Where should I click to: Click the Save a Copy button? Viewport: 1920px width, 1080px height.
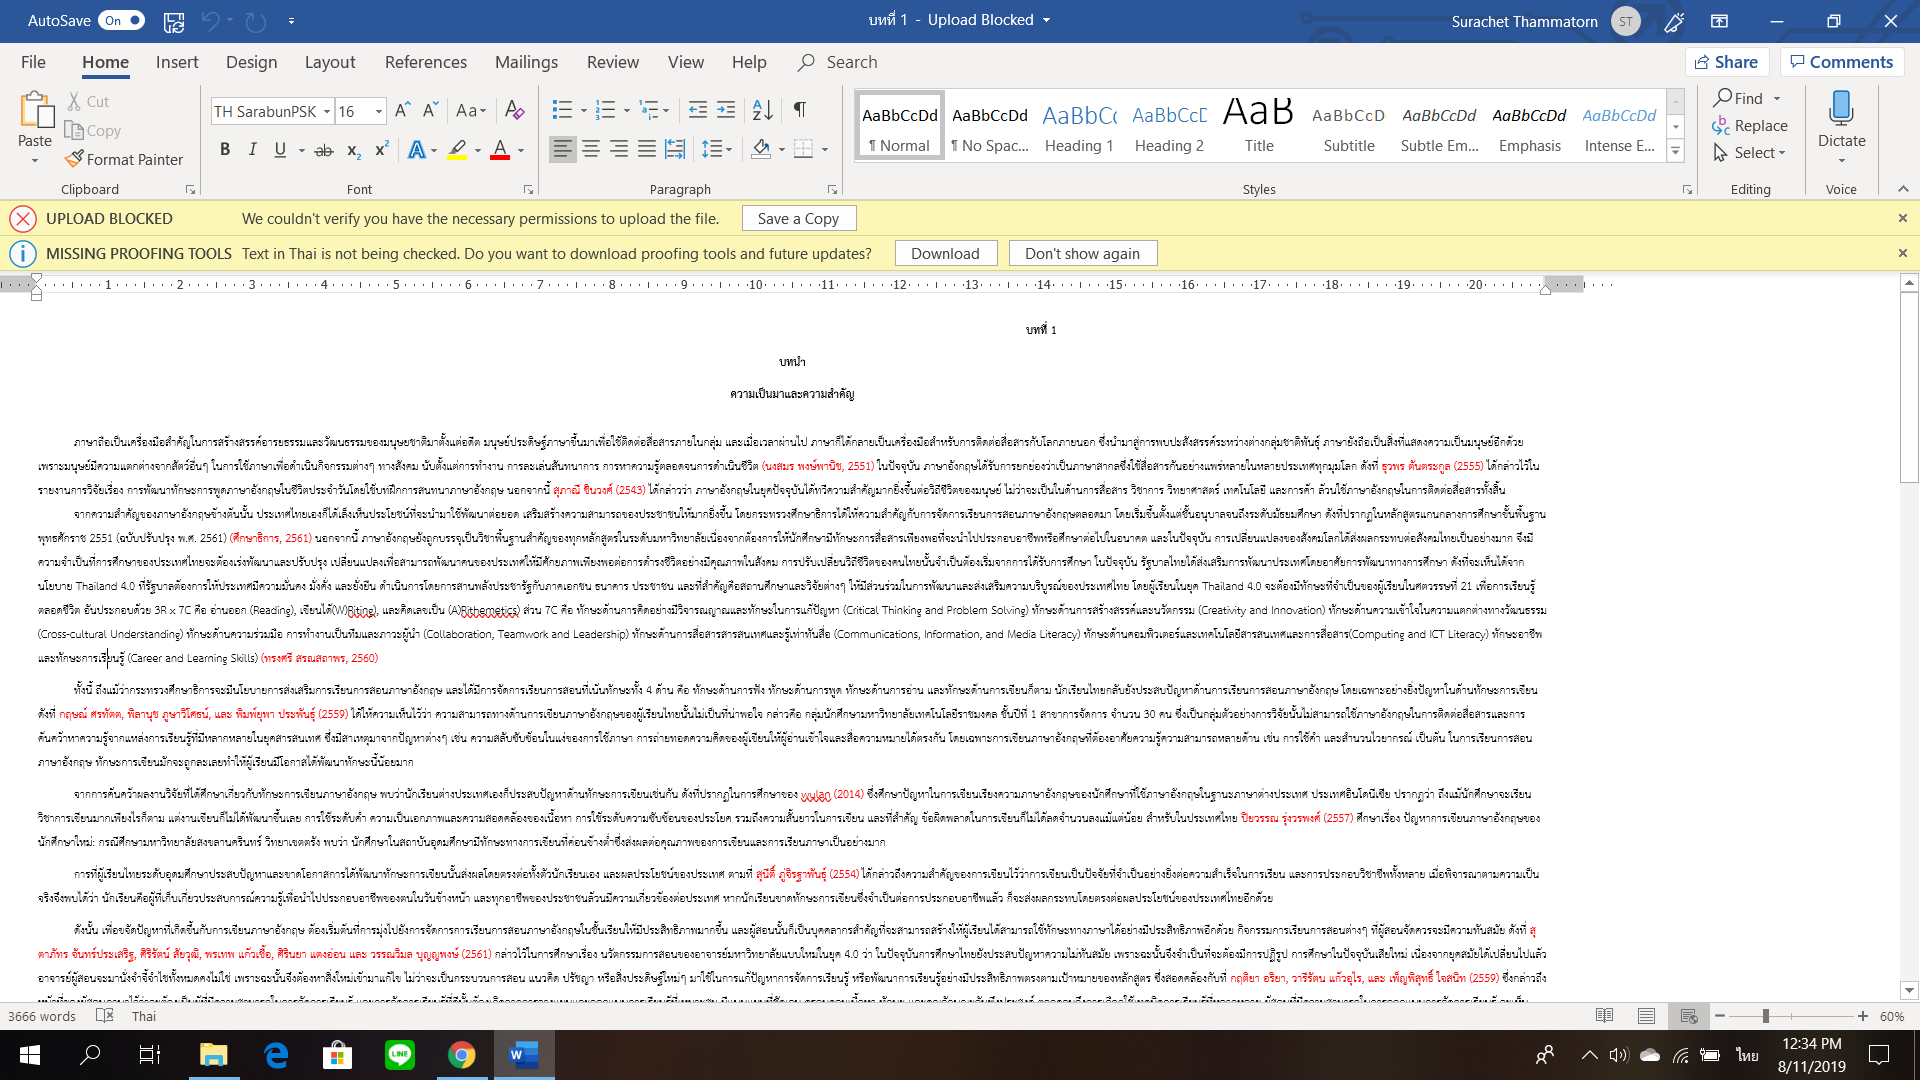[798, 218]
